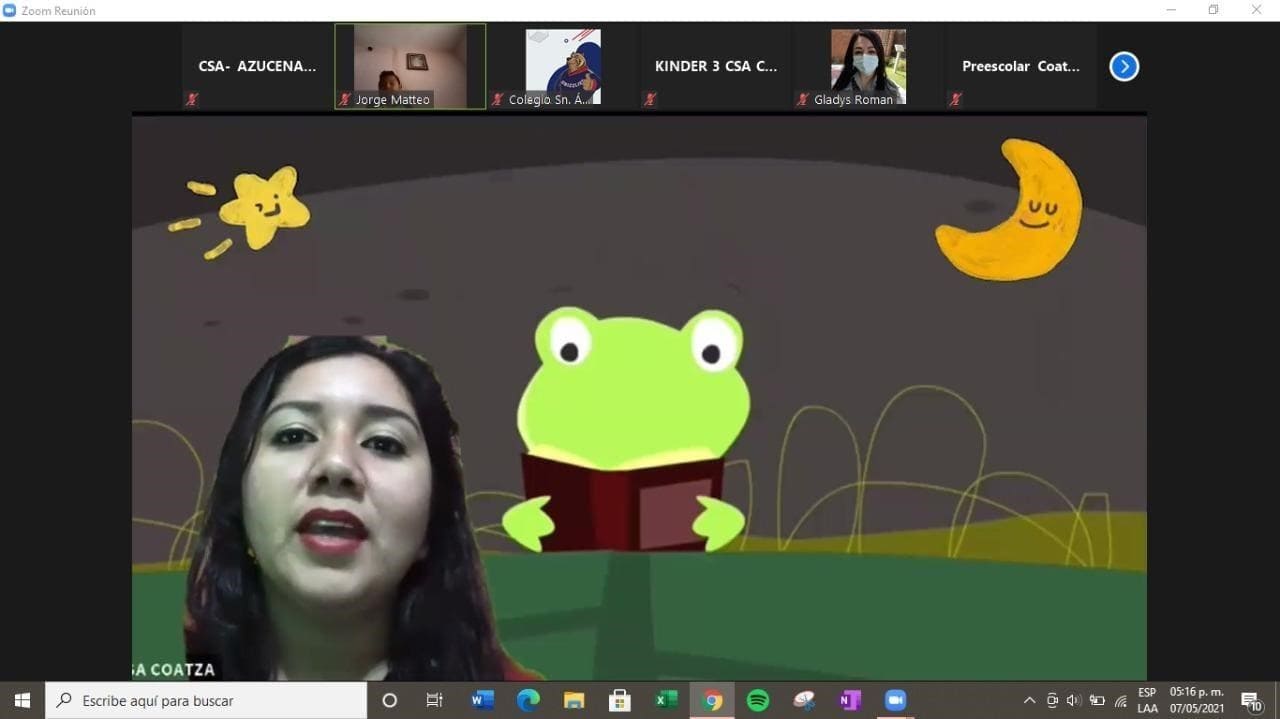Screen dimensions: 1280x719
Task: Open the notification center with 10 alerts
Action: (x=1251, y=700)
